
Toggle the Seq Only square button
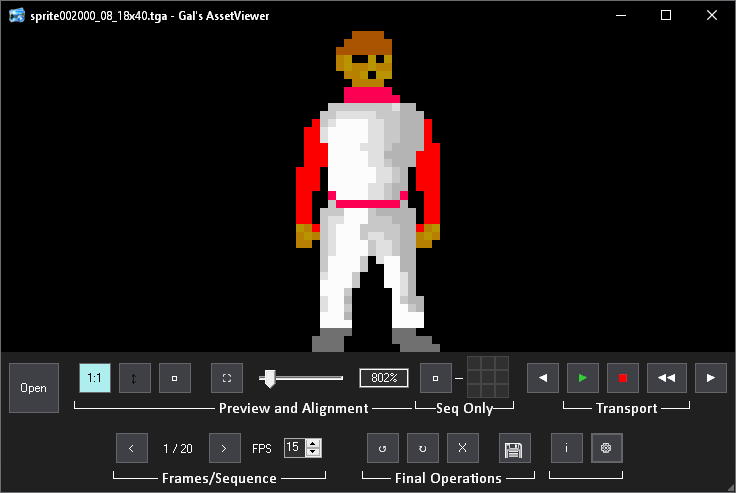[x=436, y=378]
